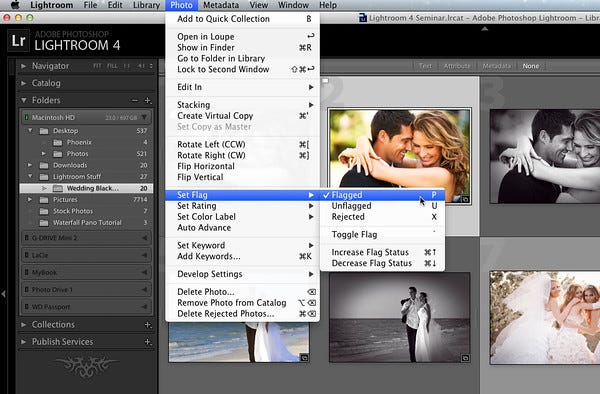Expand the Publish Services panel
This screenshot has height=394, width=600.
24,342
